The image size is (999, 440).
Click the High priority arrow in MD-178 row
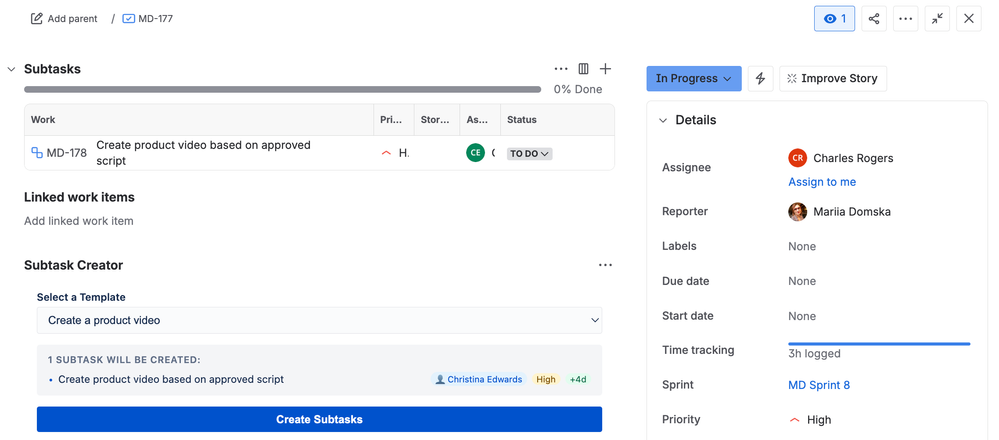(386, 153)
